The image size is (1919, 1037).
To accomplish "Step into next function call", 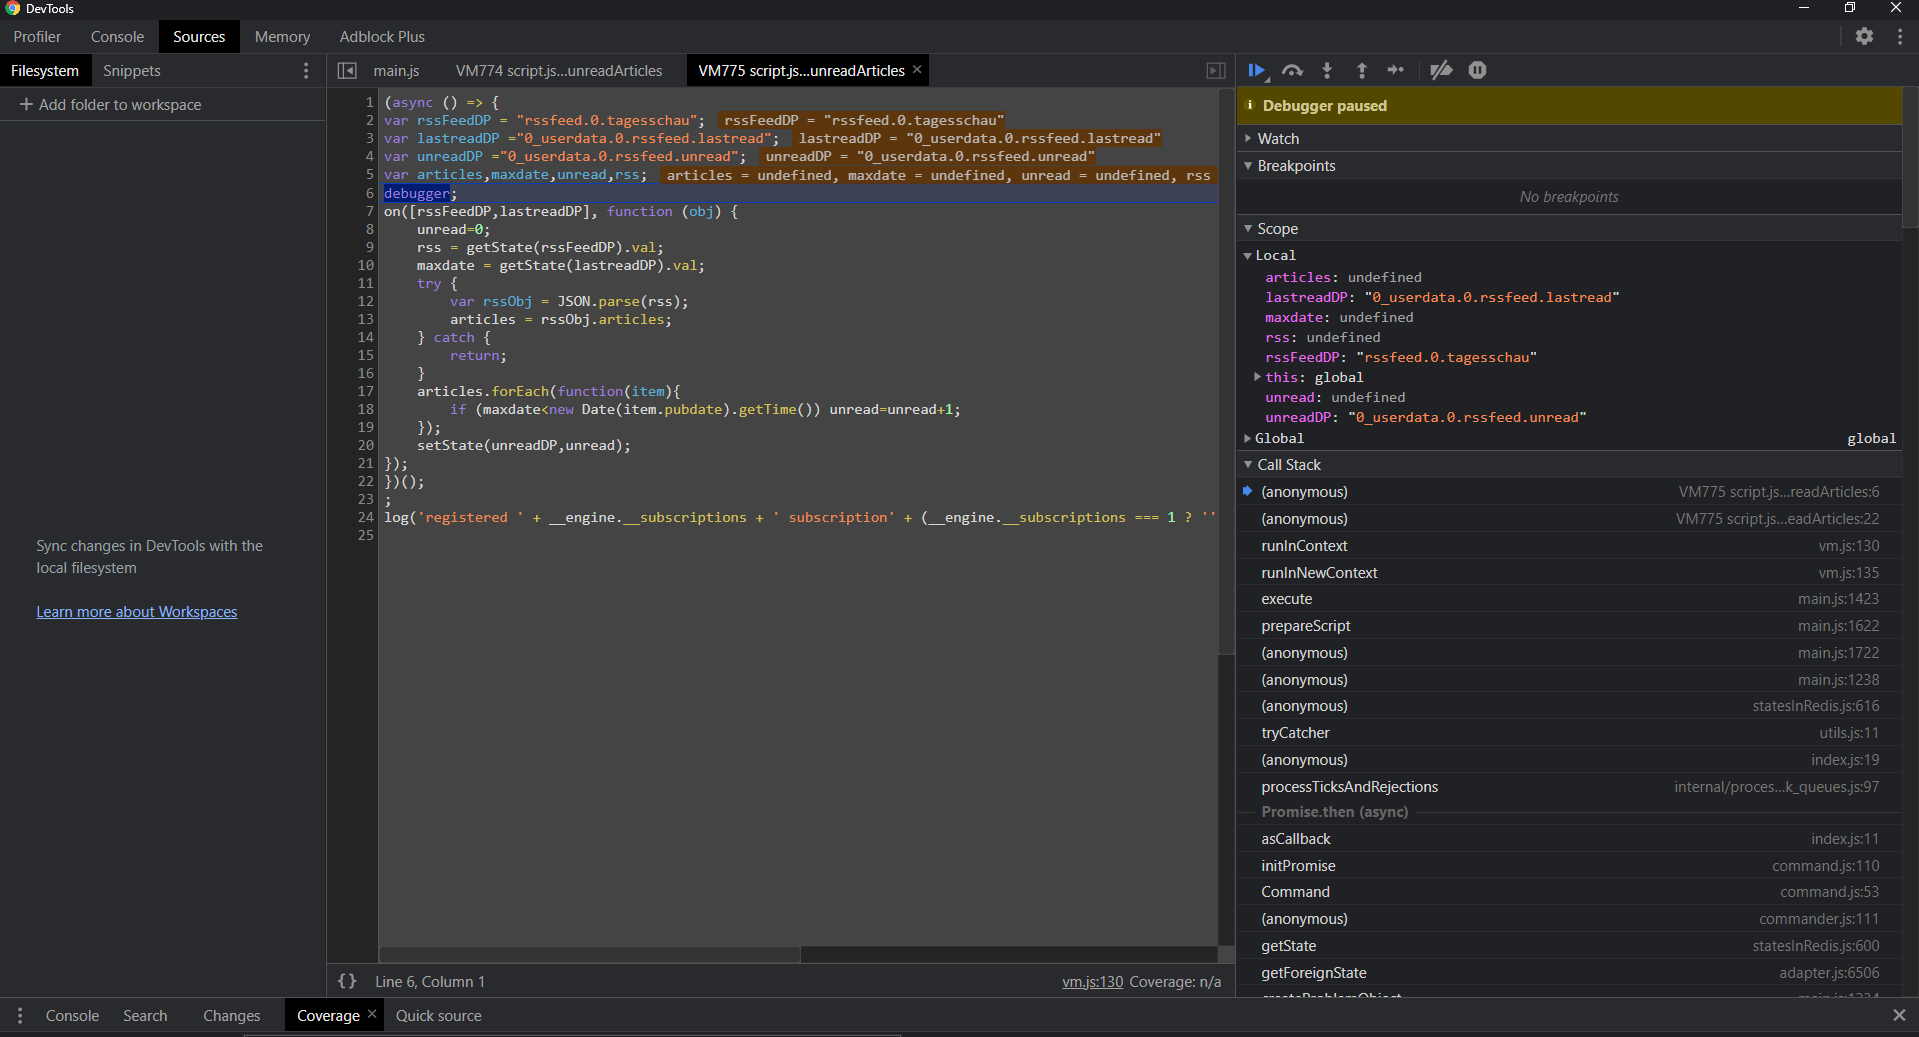I will click(x=1327, y=70).
